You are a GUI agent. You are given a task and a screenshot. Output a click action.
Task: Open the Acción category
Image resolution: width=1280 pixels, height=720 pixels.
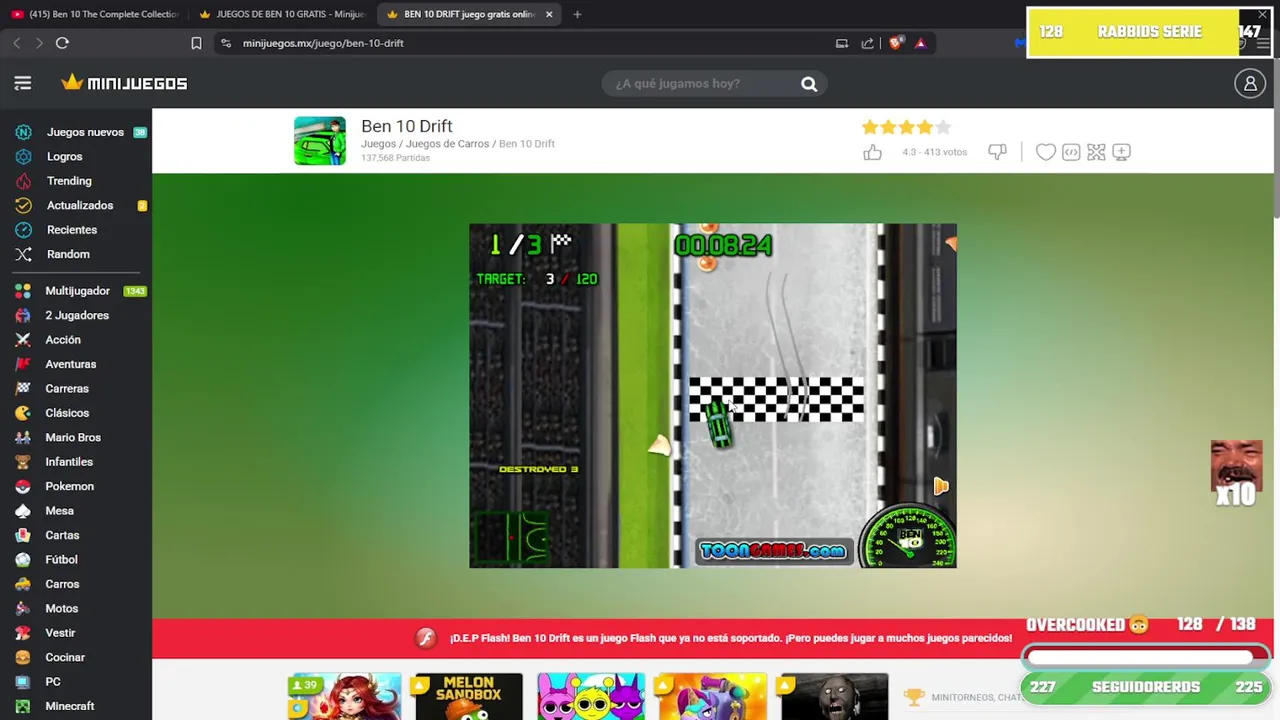(x=62, y=340)
